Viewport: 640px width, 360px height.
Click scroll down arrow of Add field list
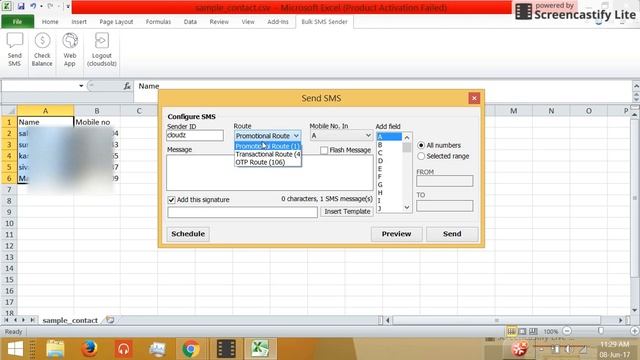coord(407,208)
